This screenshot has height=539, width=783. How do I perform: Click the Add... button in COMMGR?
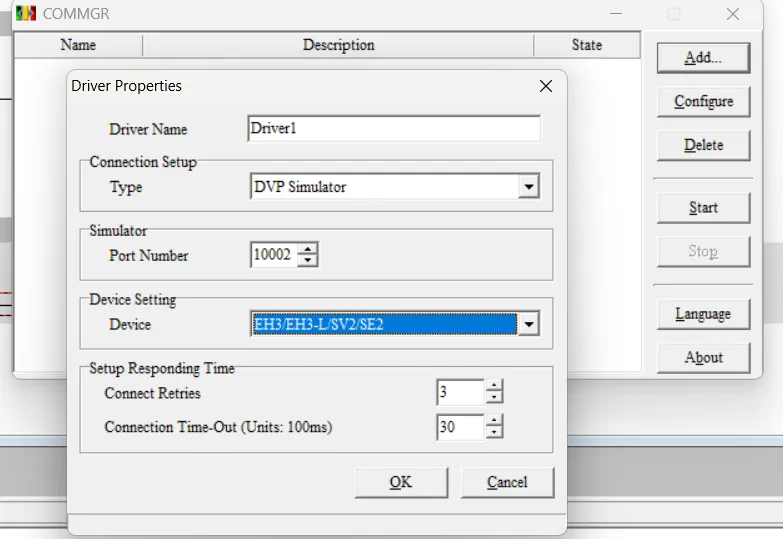(x=703, y=57)
